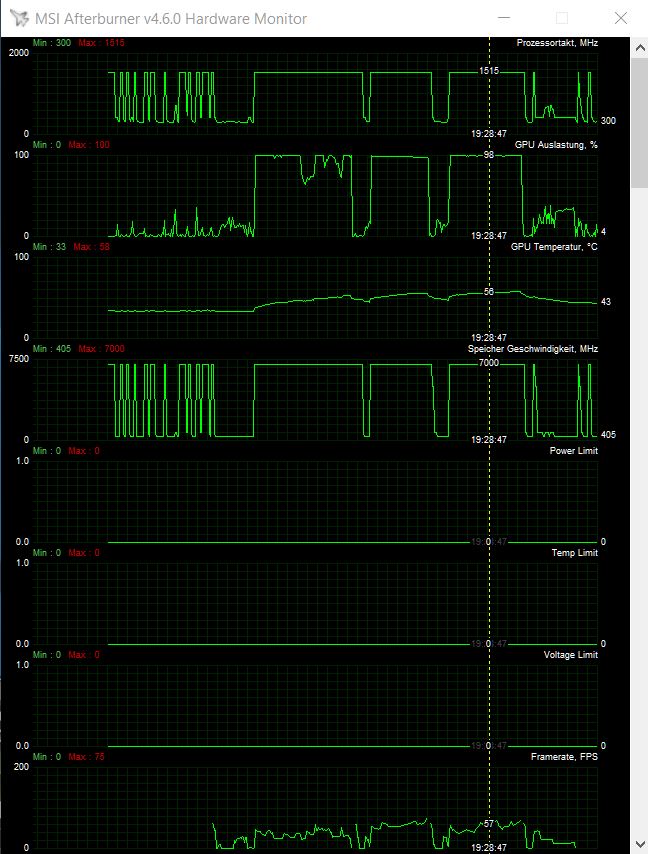Click Max : 100 text above GPU Auslastung graph

coord(89,145)
